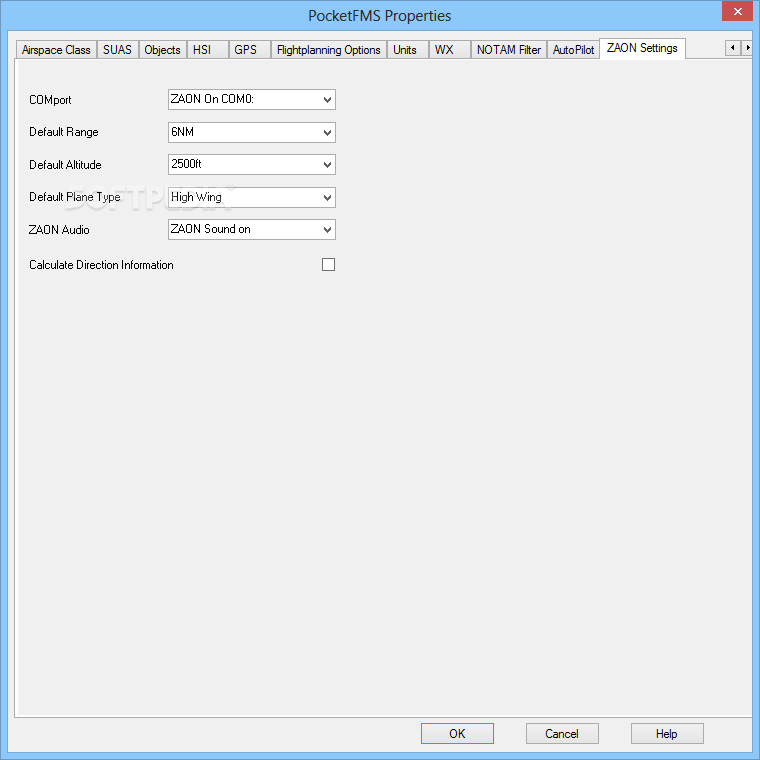Switch to the AutoPilot tab
Viewport: 760px width, 760px height.
[x=573, y=50]
